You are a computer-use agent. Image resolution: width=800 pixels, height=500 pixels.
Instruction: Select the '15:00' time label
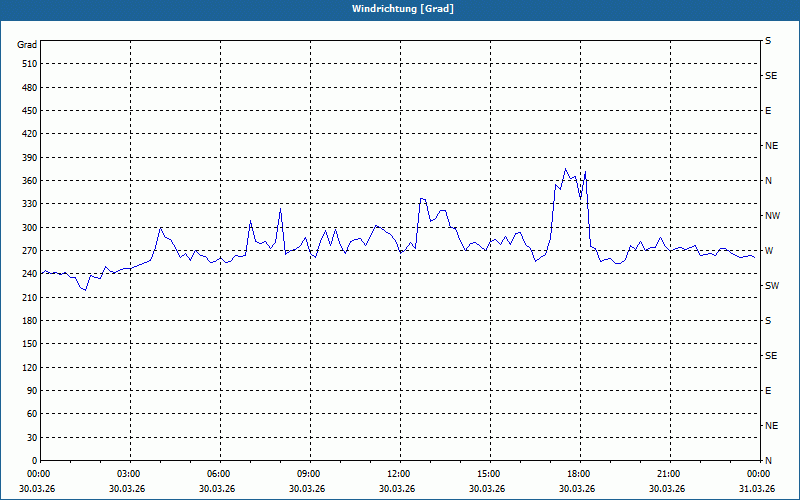[489, 474]
